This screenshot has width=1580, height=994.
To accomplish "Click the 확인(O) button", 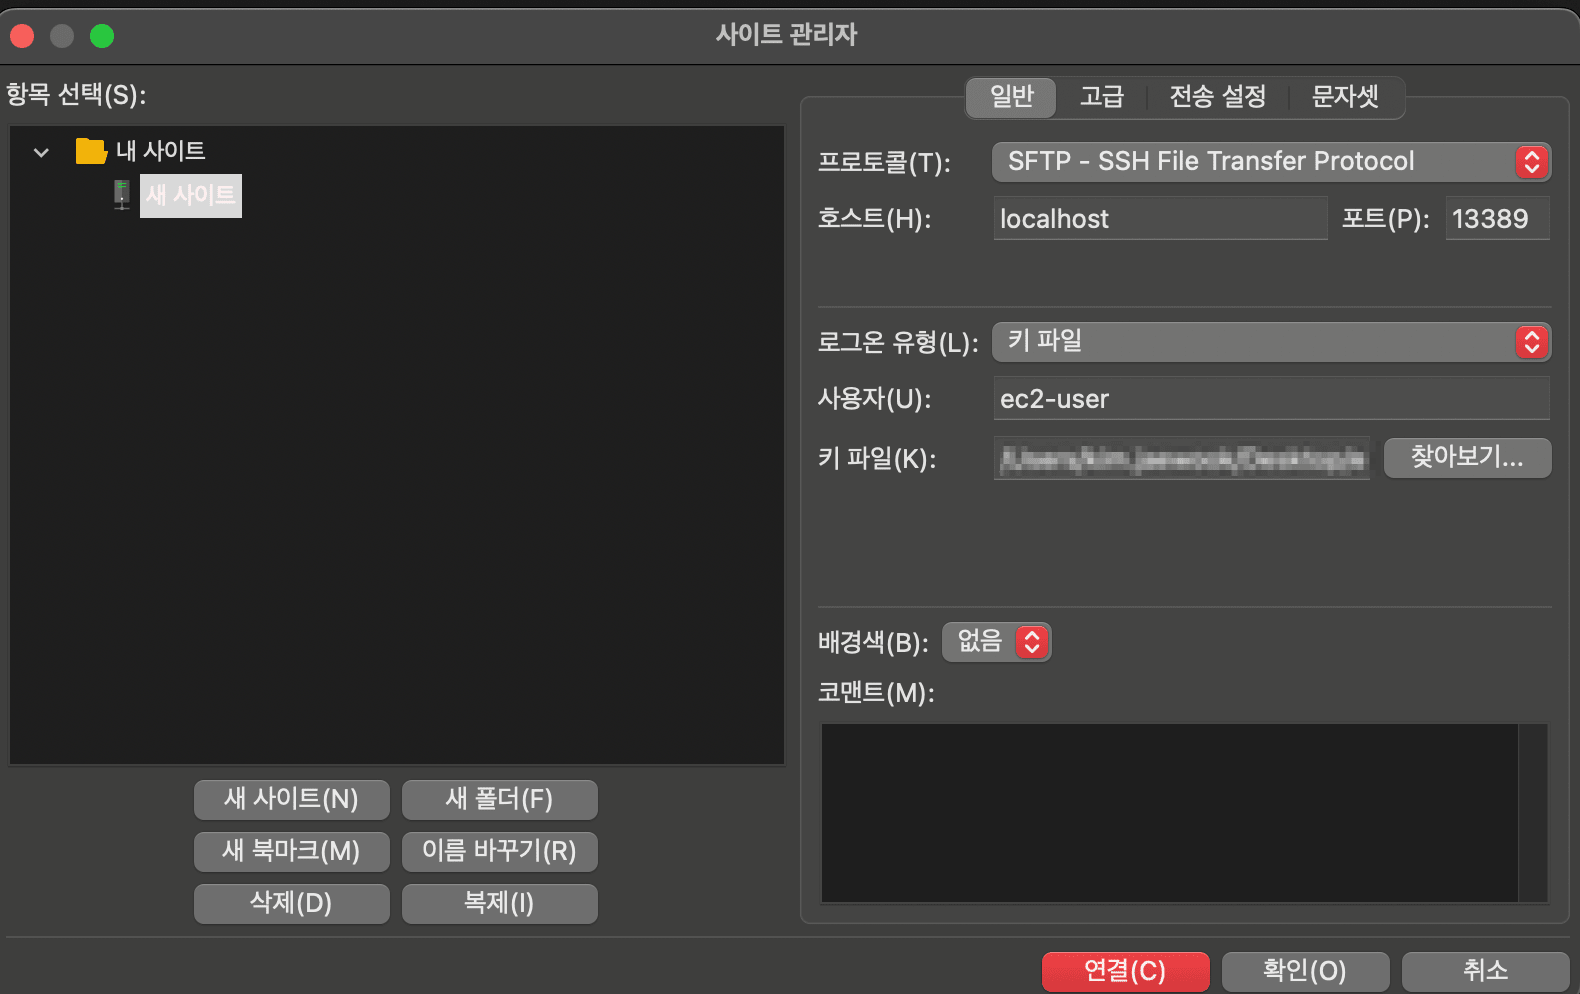I will 1305,971.
